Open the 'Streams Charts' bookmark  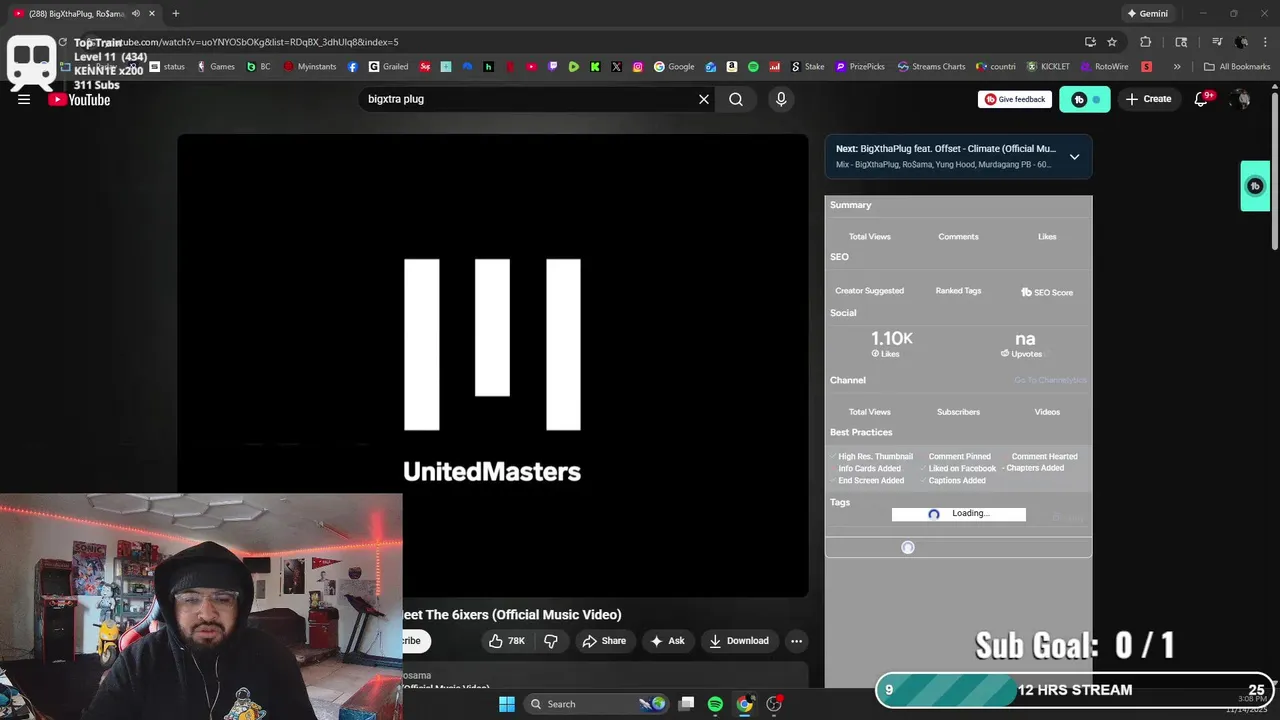[x=931, y=67]
